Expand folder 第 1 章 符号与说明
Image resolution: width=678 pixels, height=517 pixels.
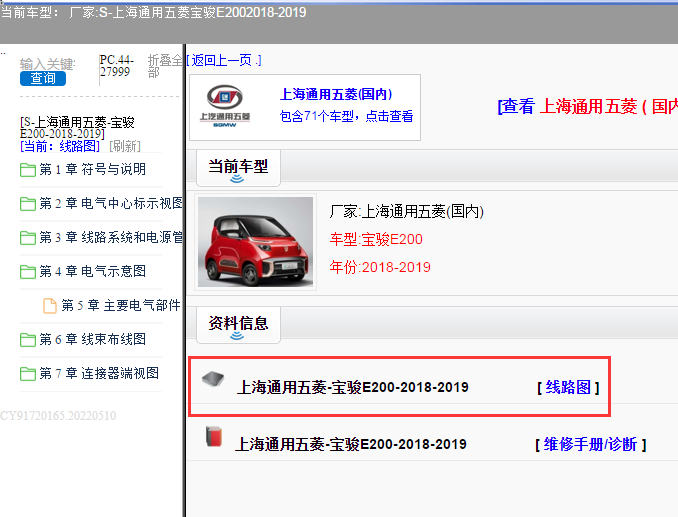pyautogui.click(x=93, y=169)
